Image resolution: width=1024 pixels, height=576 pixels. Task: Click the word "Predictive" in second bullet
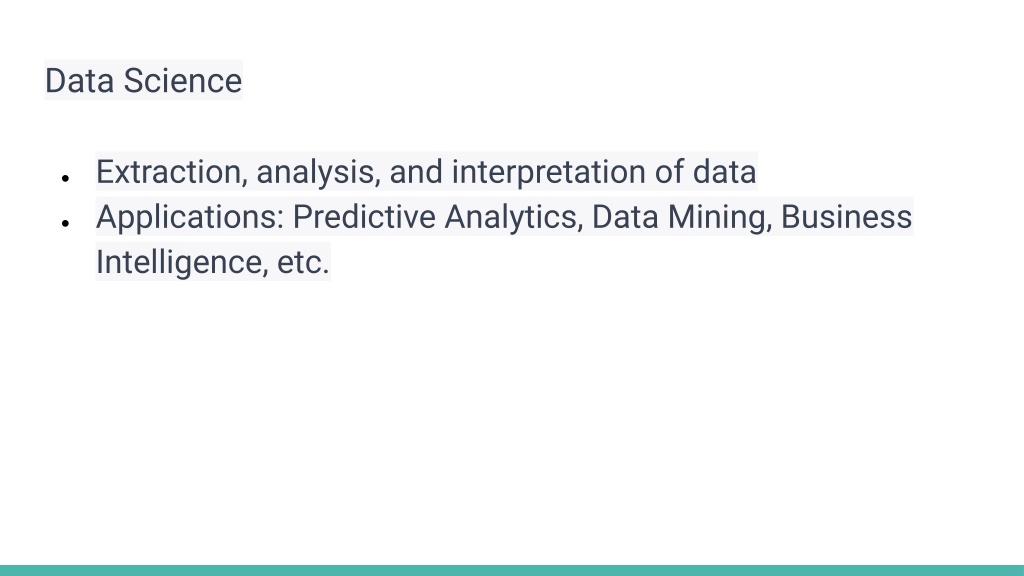click(x=364, y=217)
